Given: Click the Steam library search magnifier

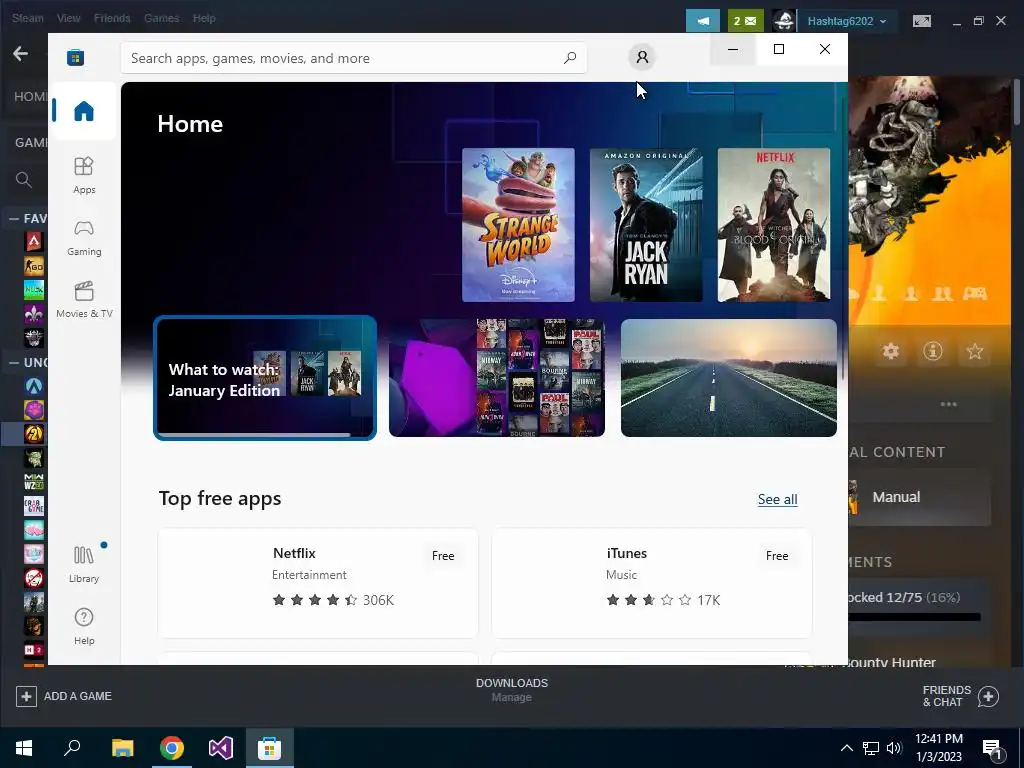Looking at the screenshot, I should click(24, 180).
